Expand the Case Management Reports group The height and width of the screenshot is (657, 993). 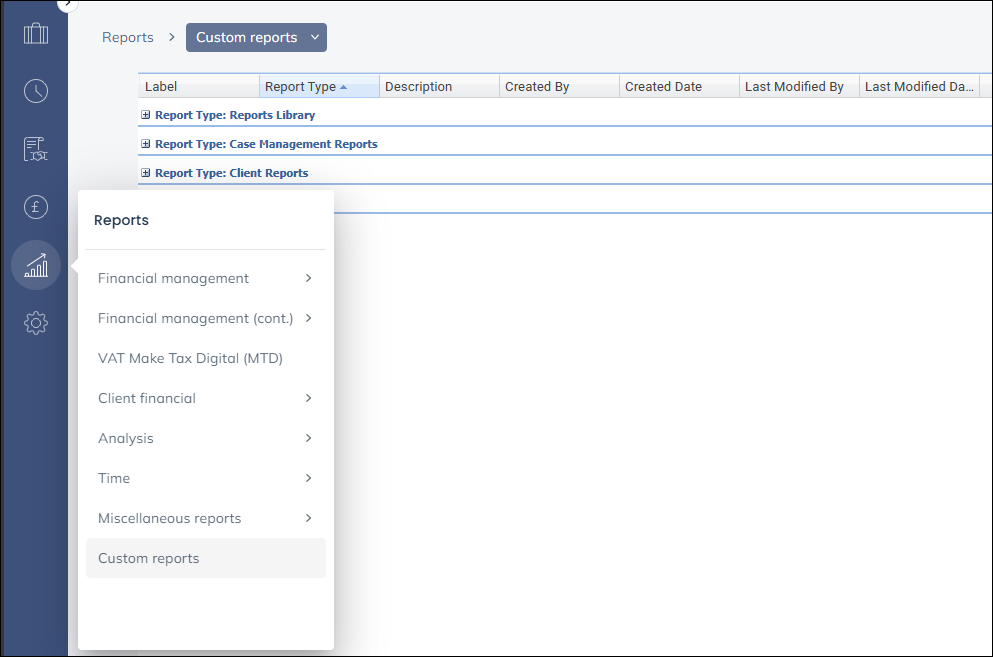(146, 144)
